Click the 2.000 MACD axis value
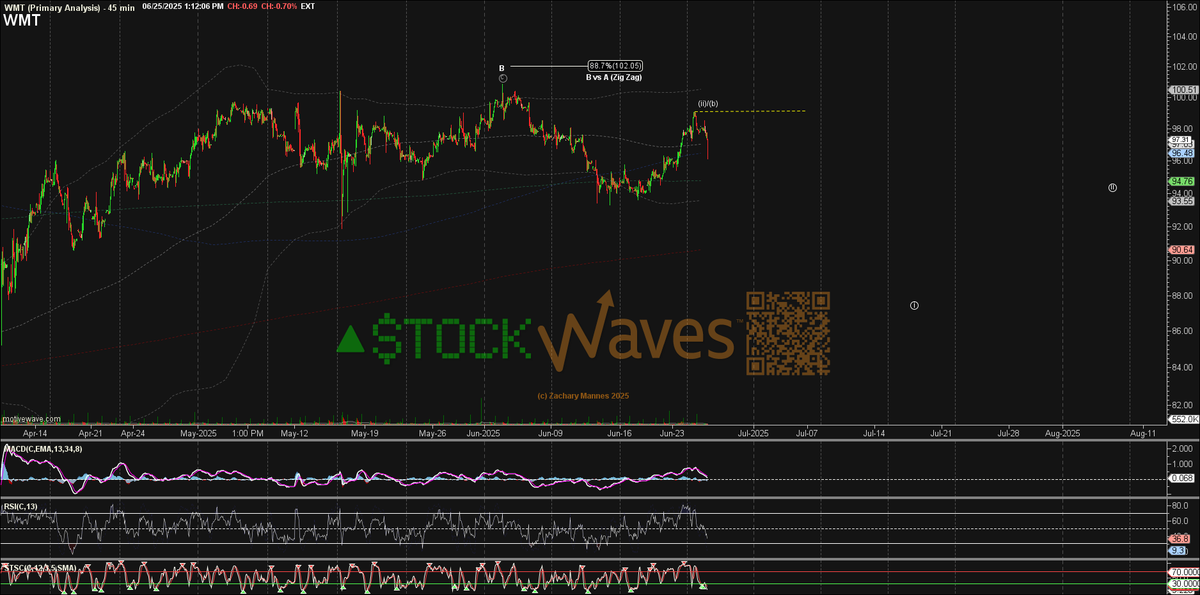 [1180, 449]
